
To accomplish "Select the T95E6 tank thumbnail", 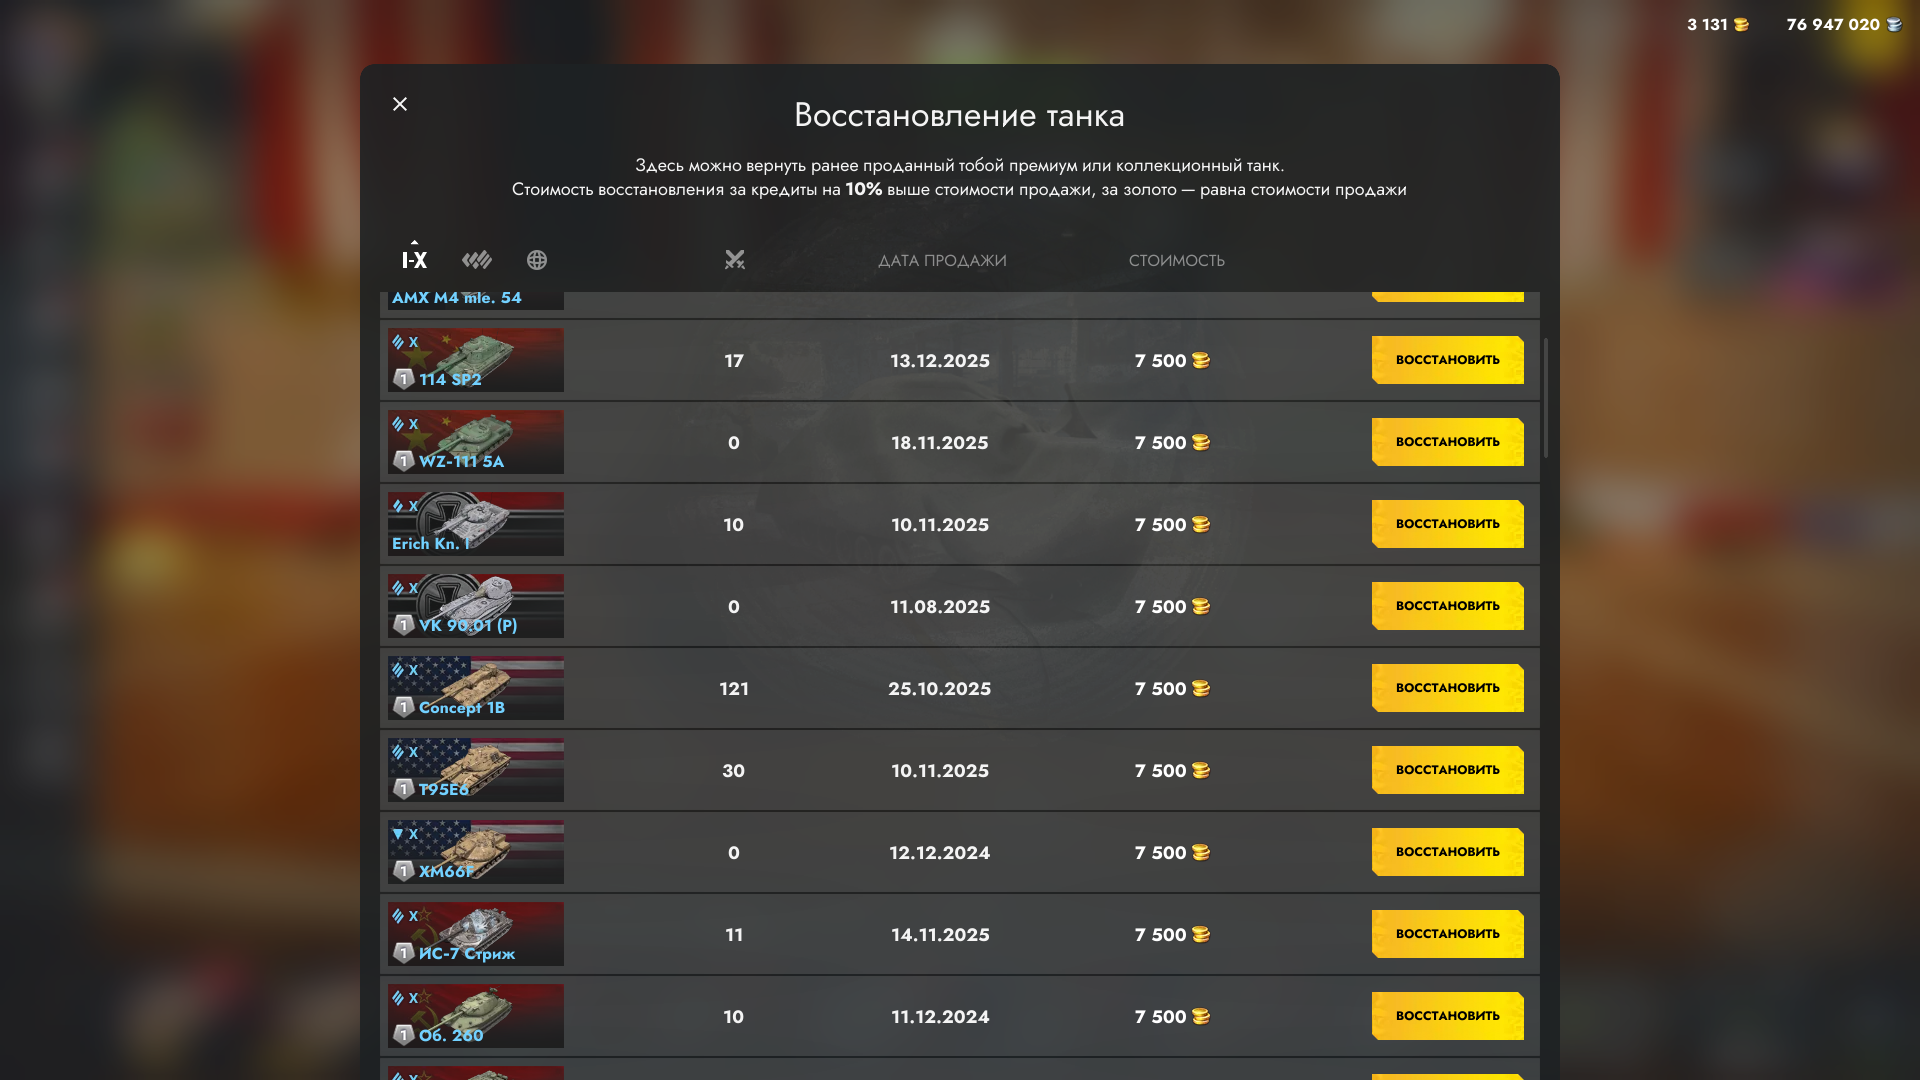I will tap(476, 770).
